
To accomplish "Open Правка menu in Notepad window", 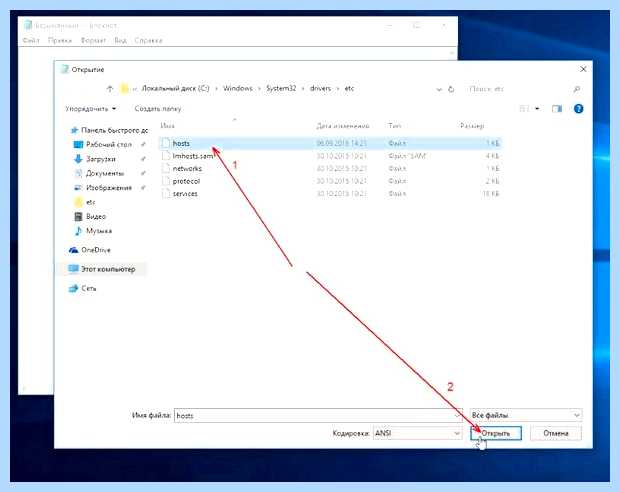I will [60, 40].
